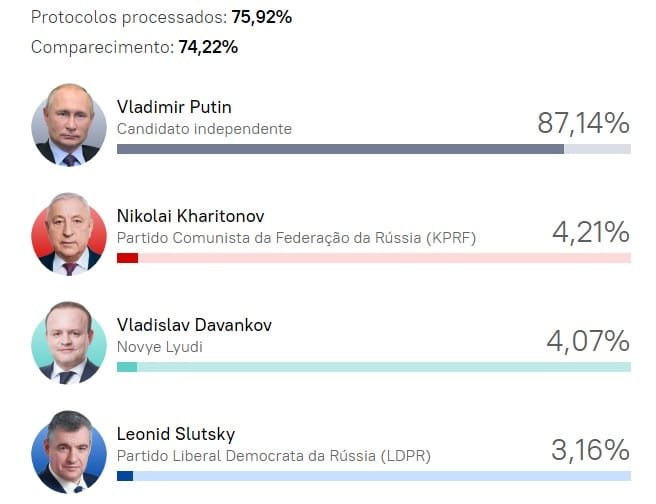Click the "Candidato independente" label
The image size is (656, 504).
coord(204,129)
